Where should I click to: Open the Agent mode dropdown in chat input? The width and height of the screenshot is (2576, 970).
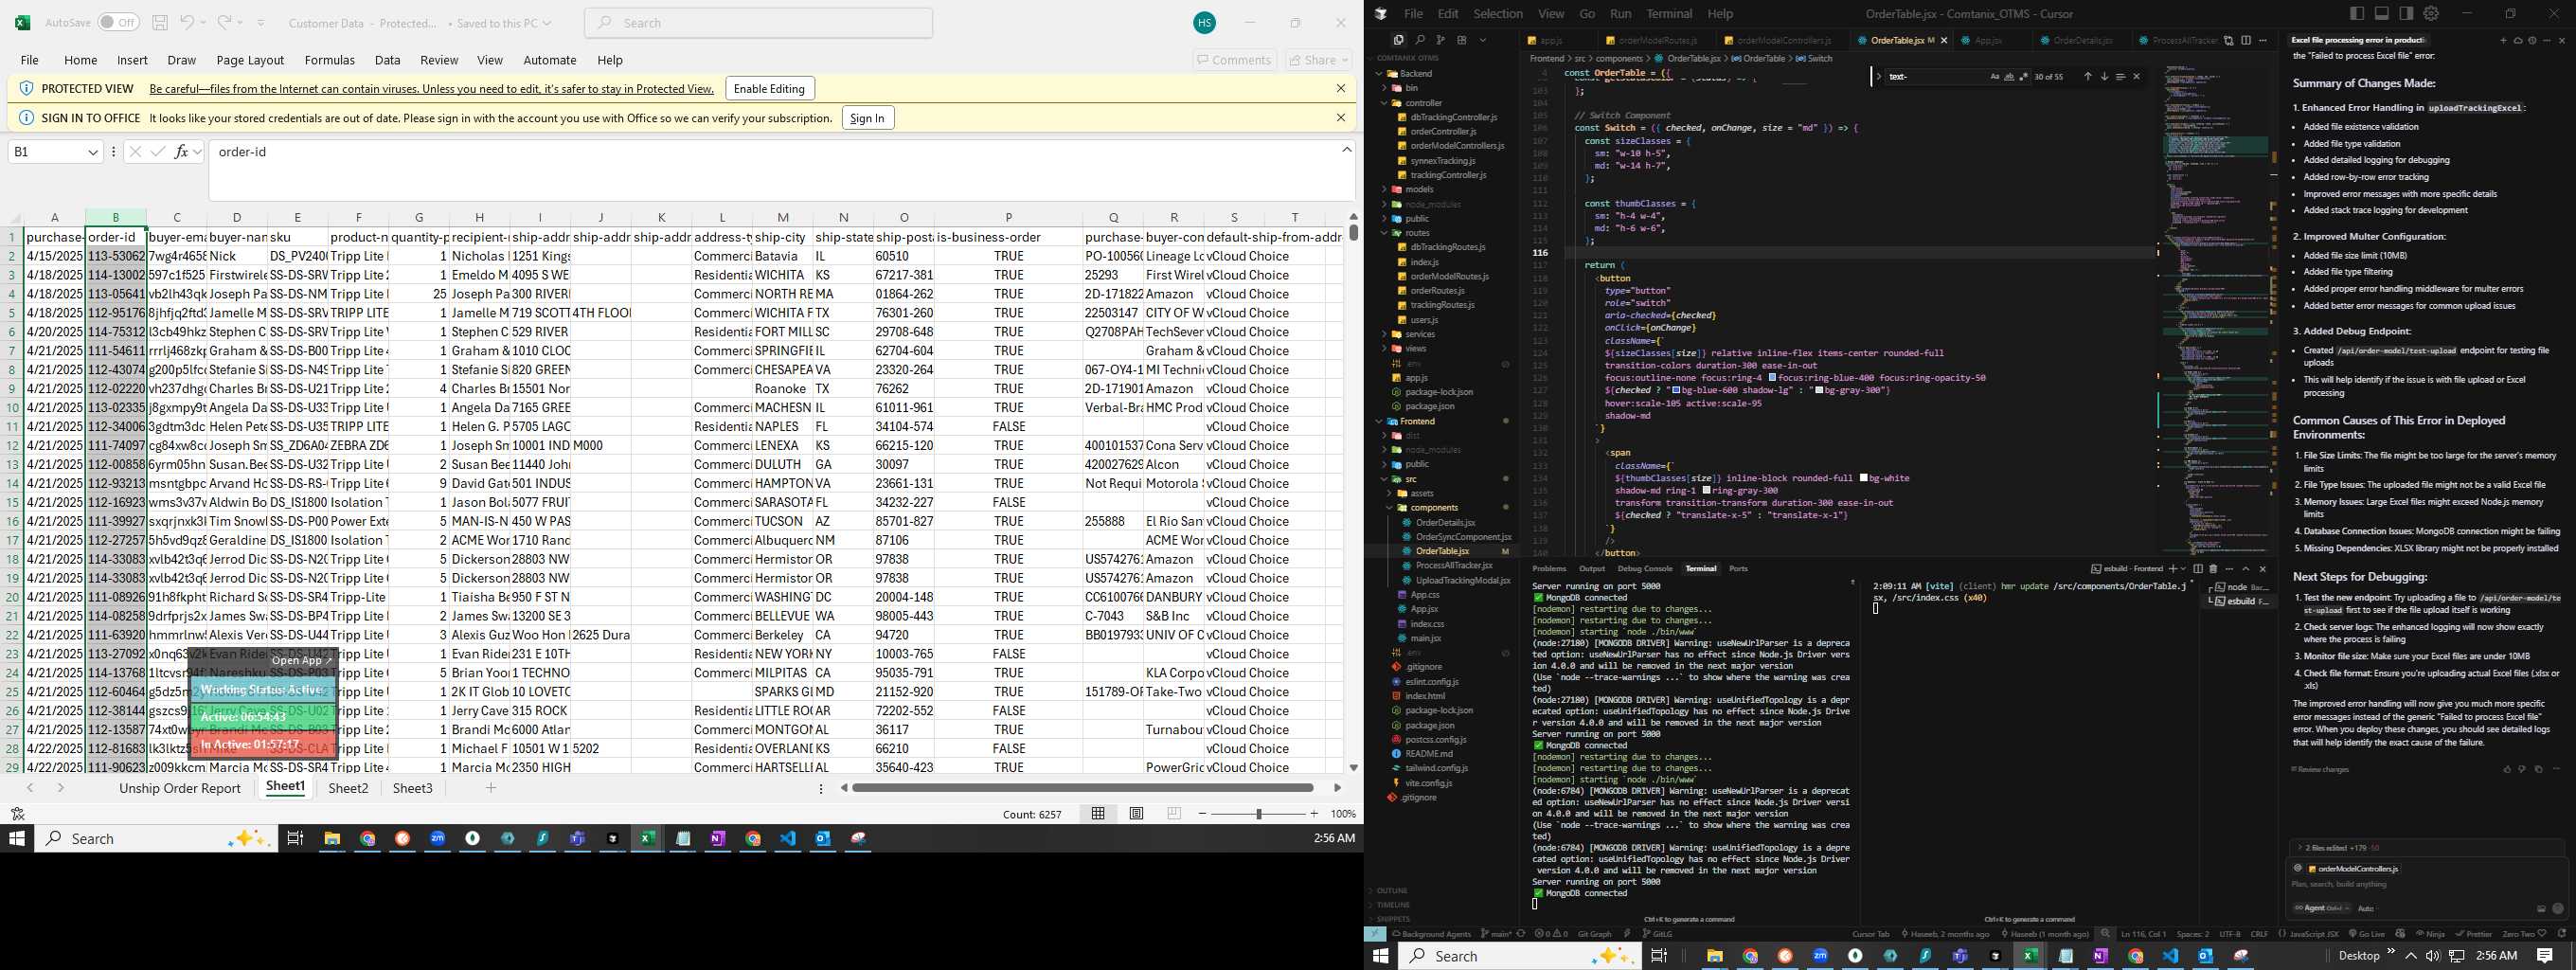2320,908
